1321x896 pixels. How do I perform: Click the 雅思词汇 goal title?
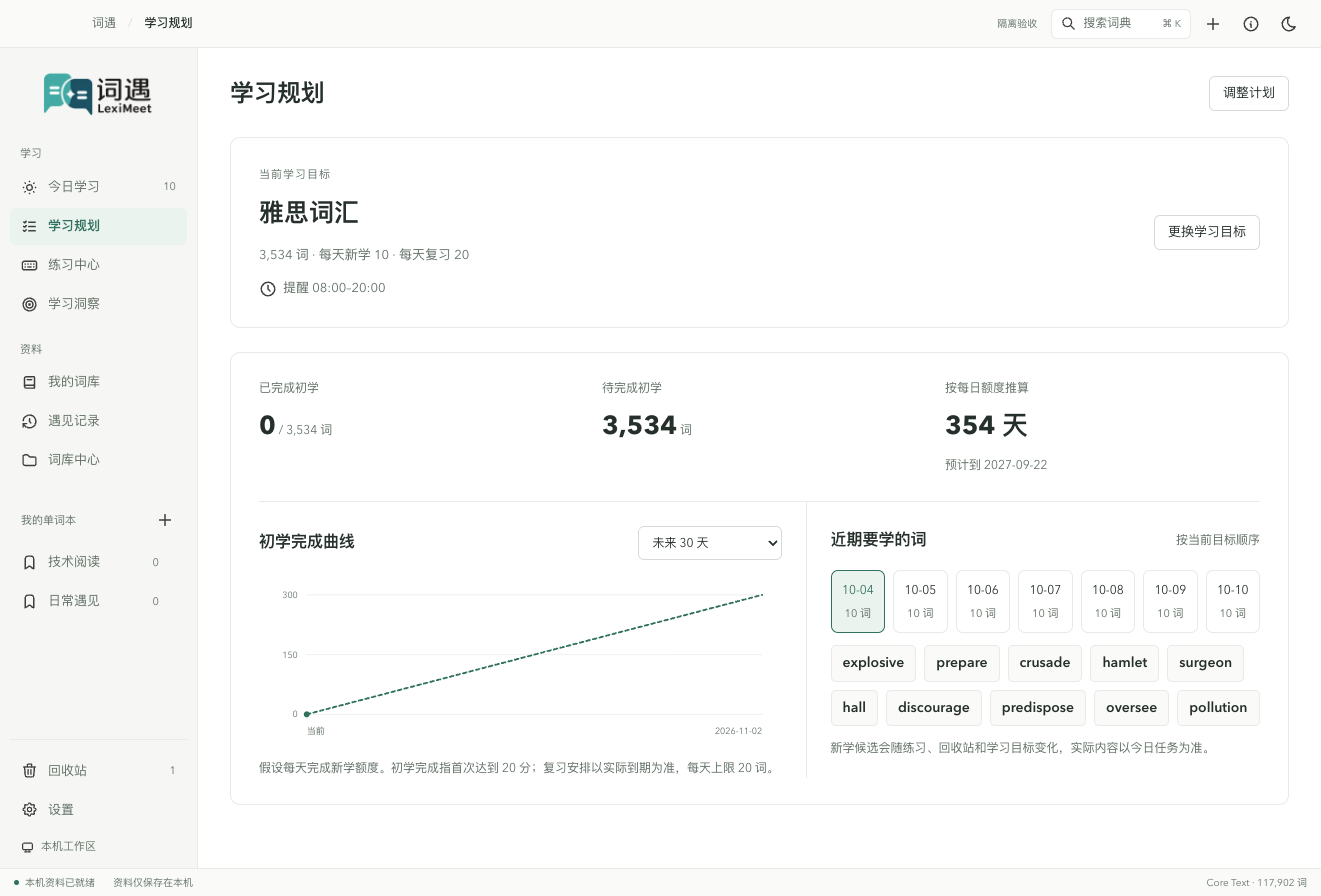click(x=309, y=212)
